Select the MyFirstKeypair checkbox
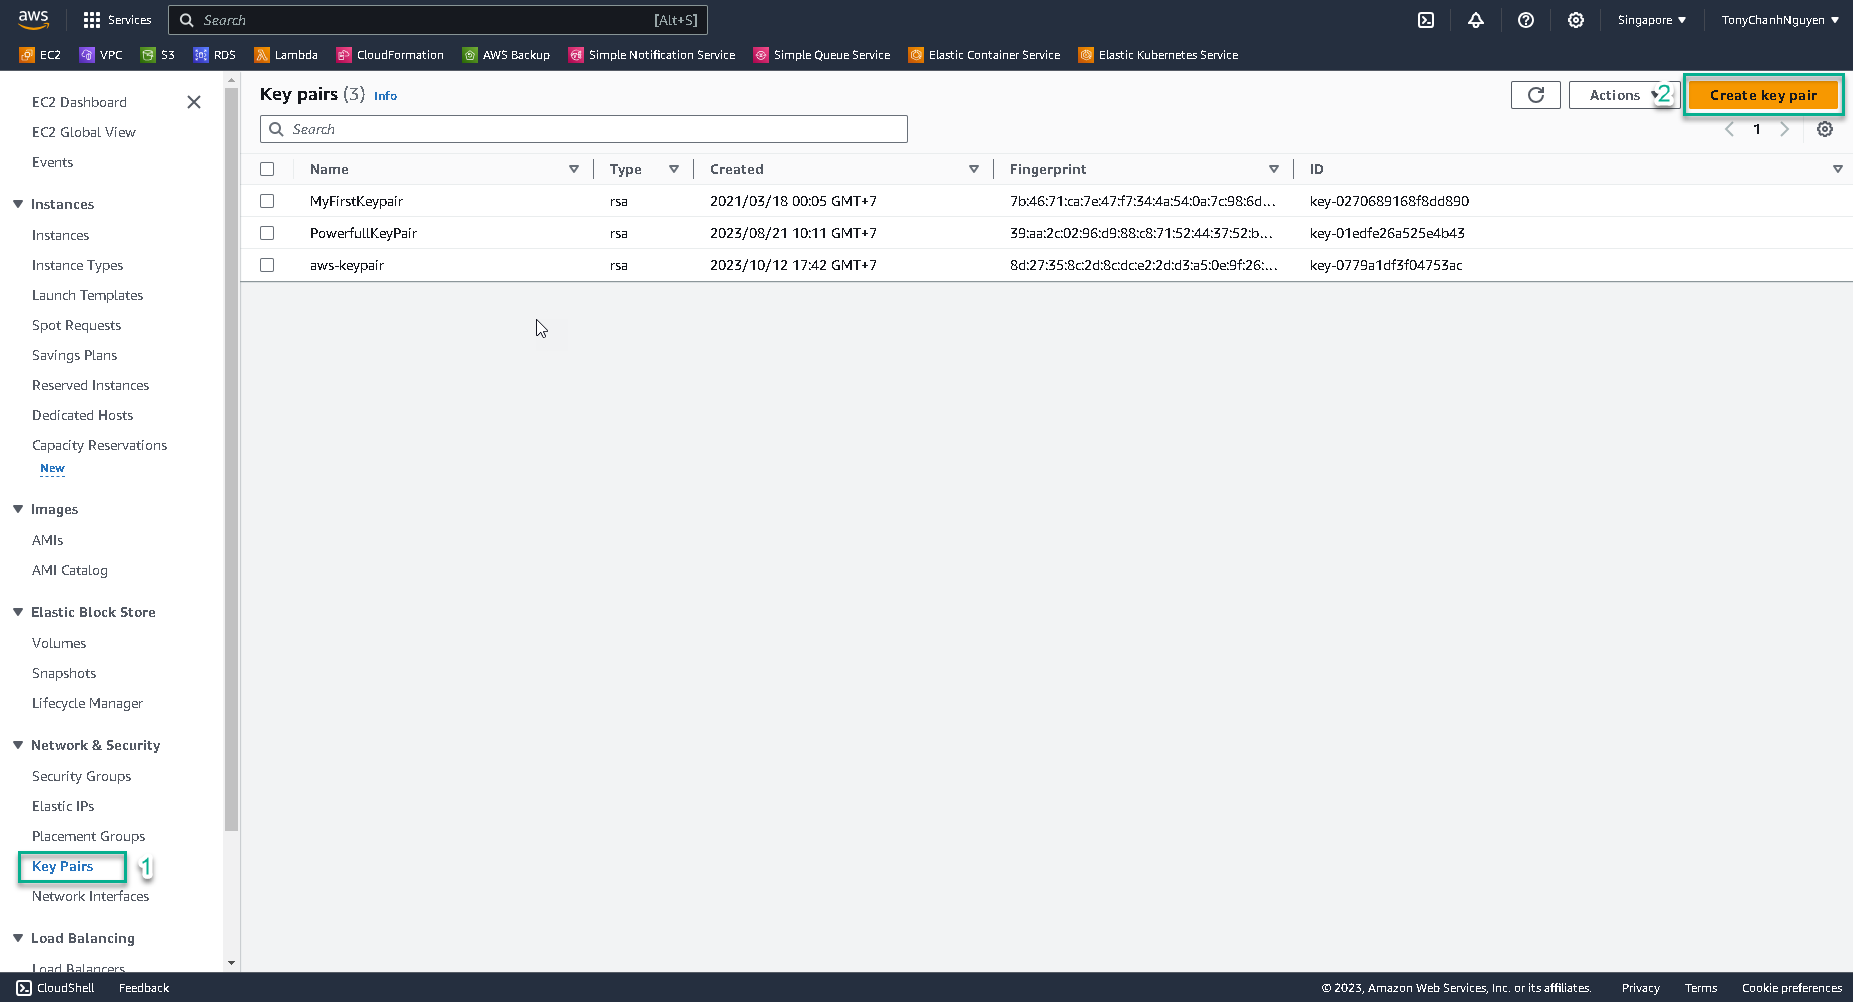Viewport: 1853px width, 1002px height. (267, 201)
